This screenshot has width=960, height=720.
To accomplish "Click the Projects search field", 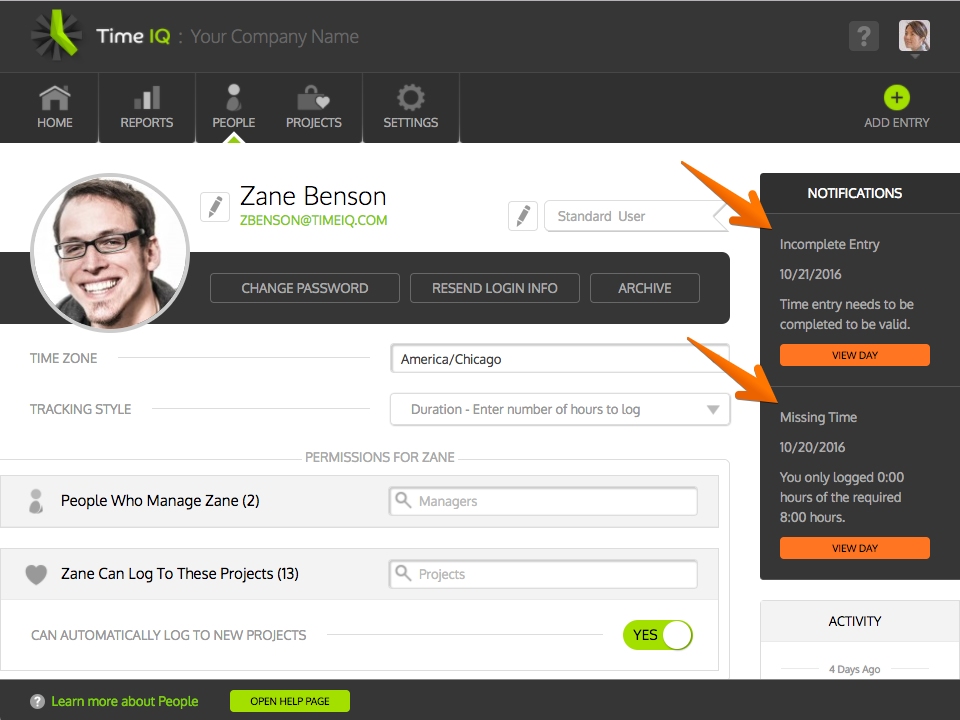I will coord(543,574).
